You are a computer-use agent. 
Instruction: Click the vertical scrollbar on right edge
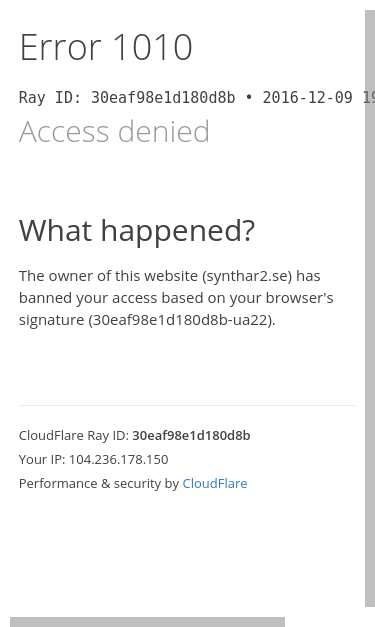[x=370, y=308]
